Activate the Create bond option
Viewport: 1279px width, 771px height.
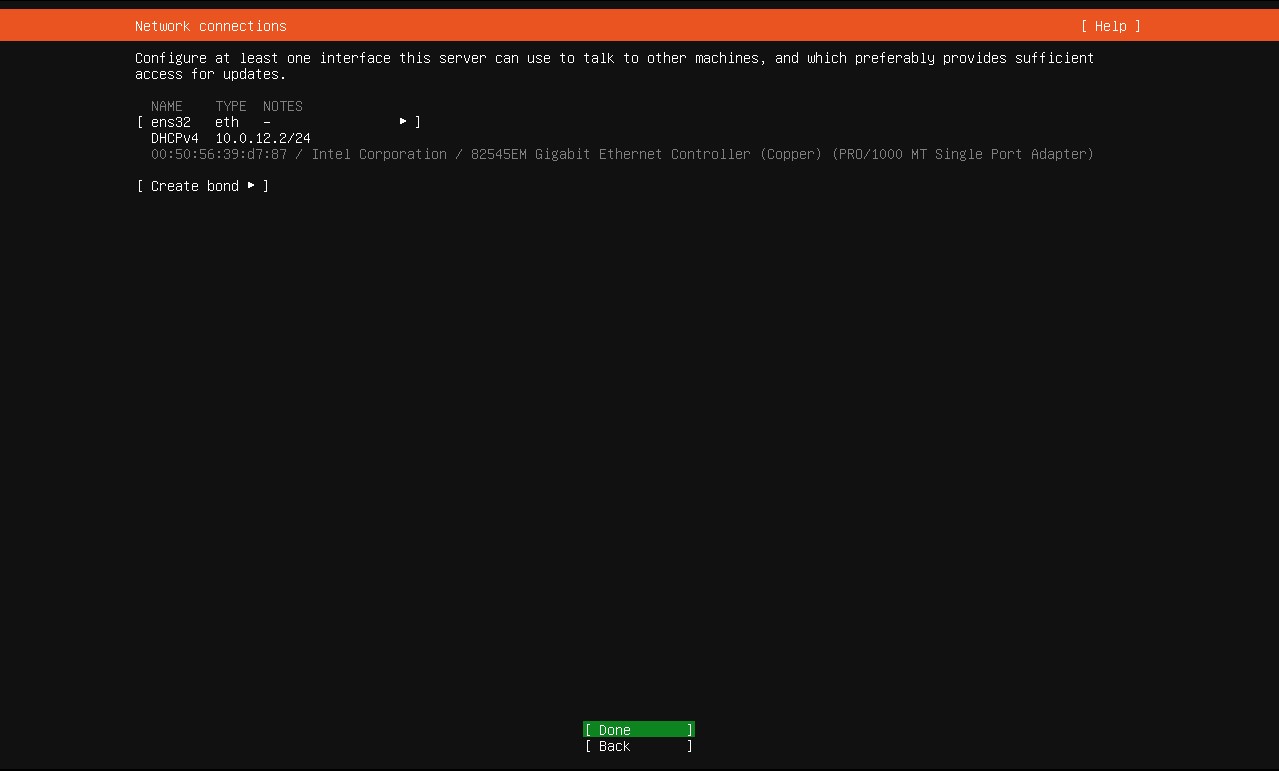pos(196,186)
